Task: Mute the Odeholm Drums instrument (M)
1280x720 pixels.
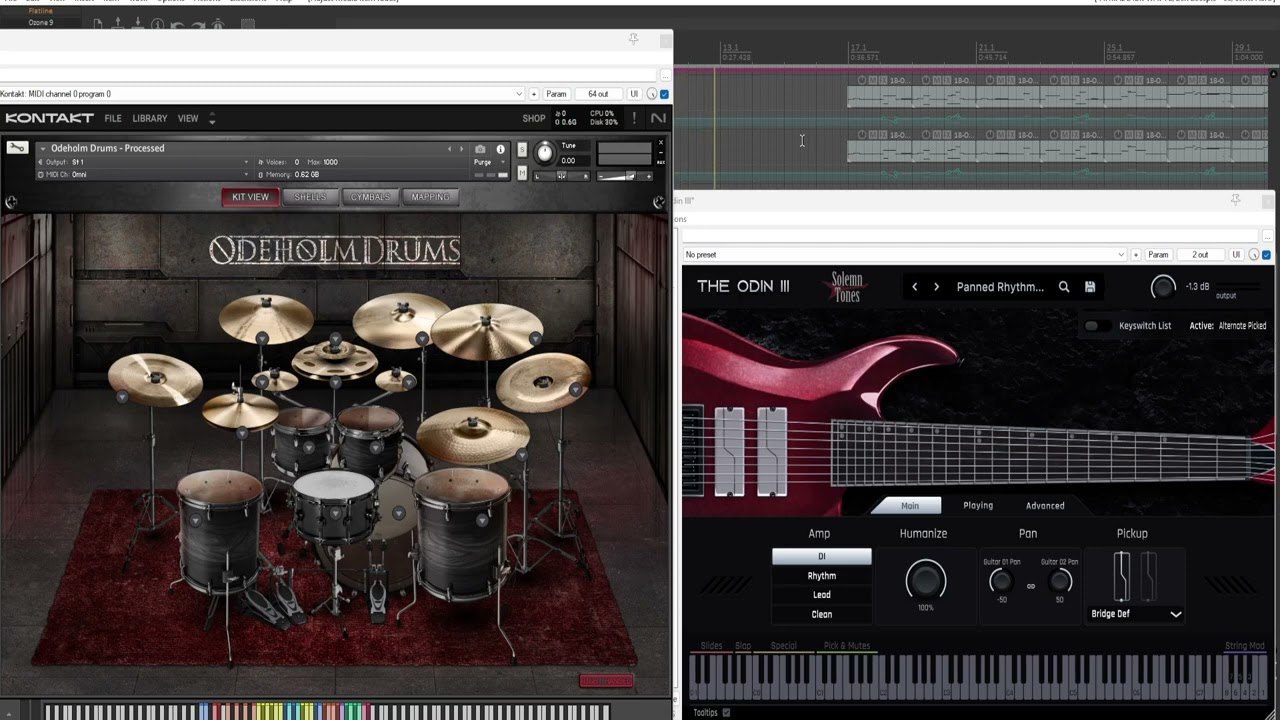Action: coord(522,173)
